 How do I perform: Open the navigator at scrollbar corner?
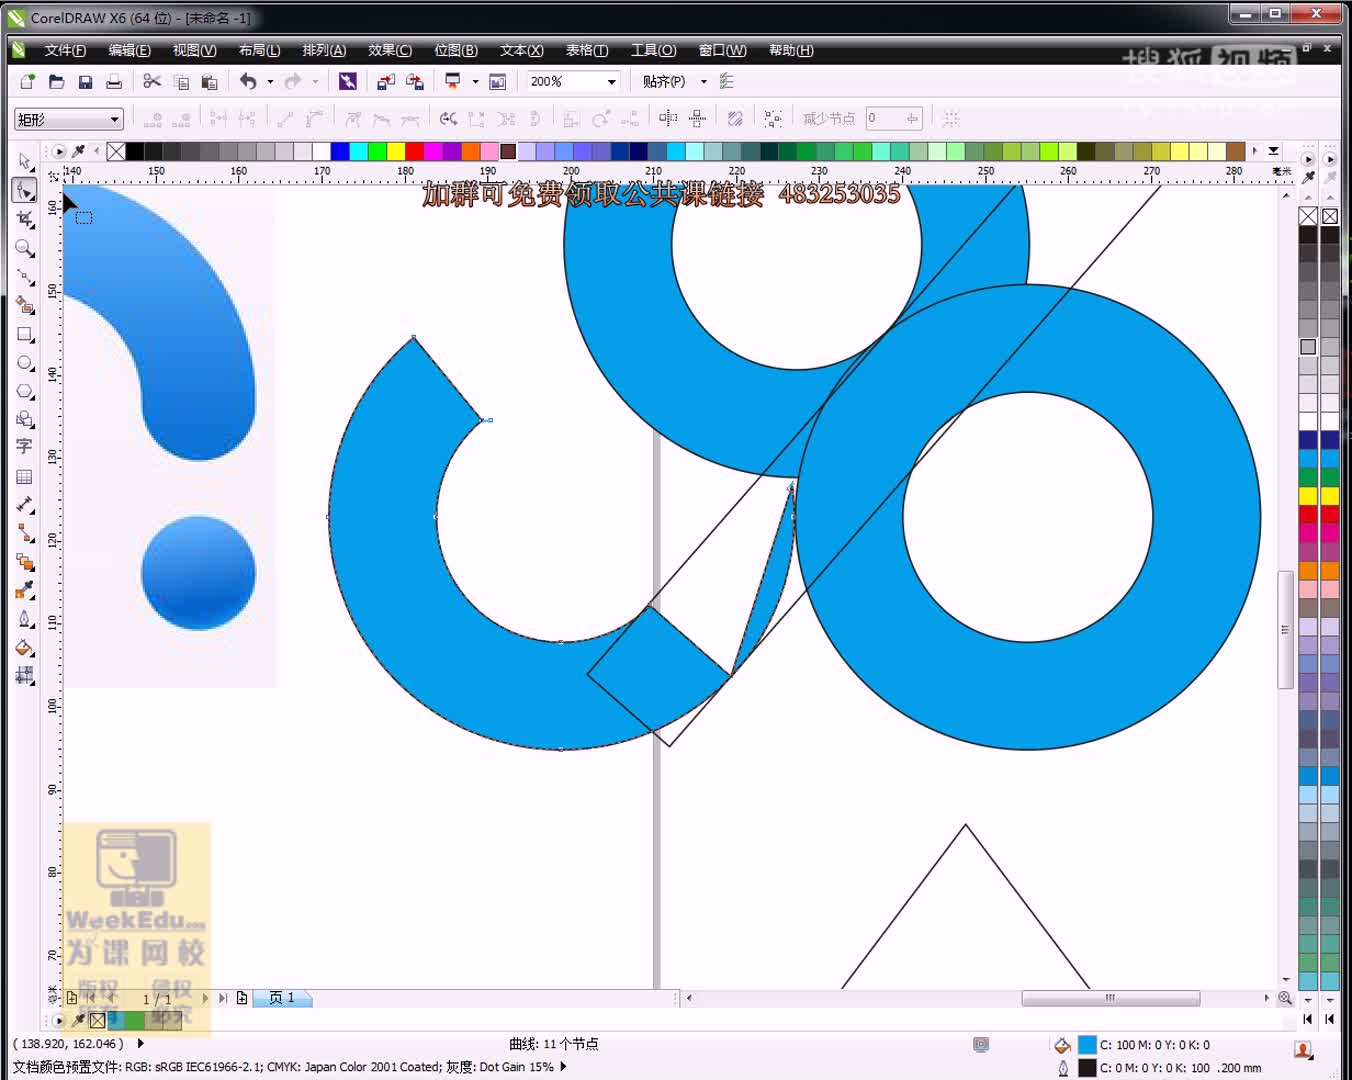(x=1285, y=998)
